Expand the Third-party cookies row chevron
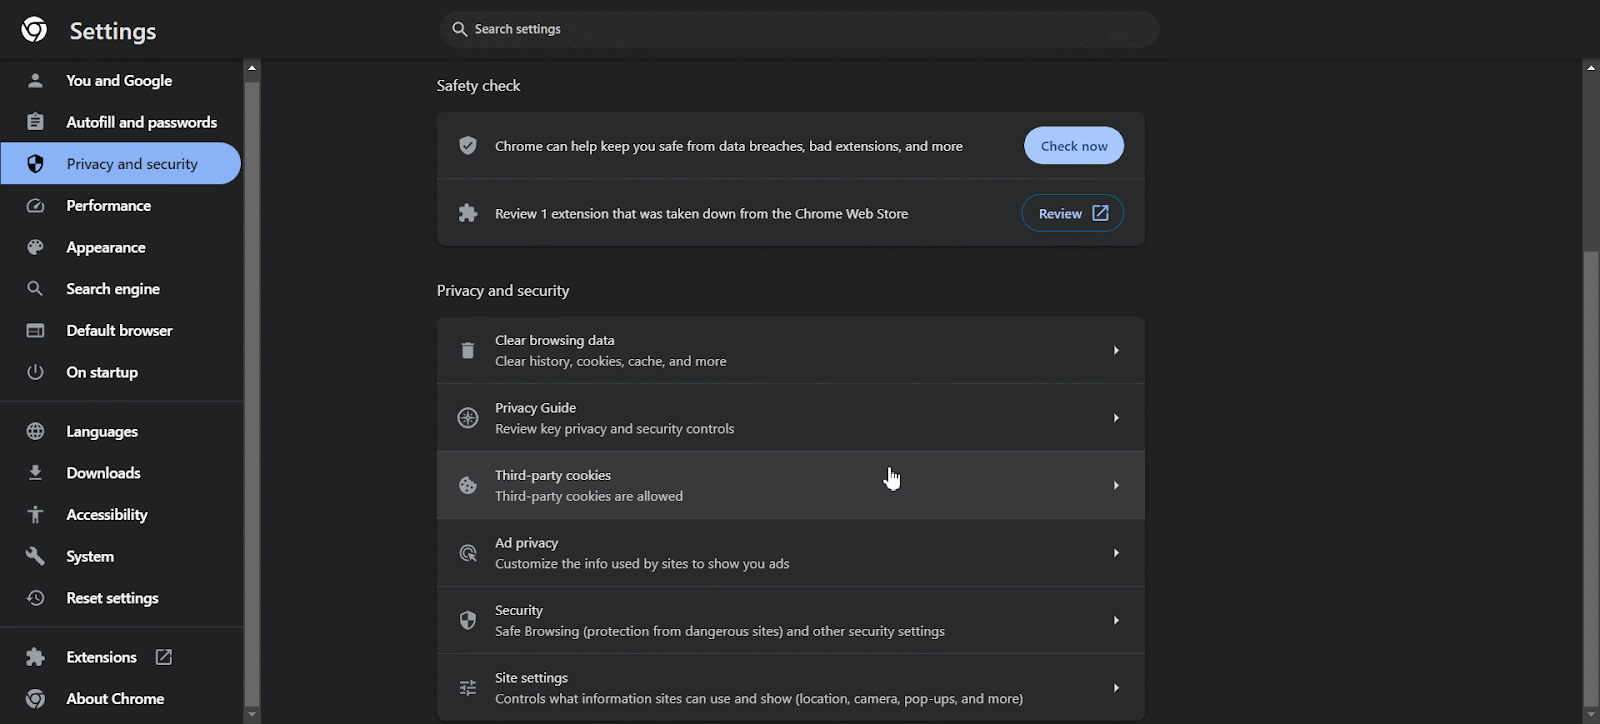This screenshot has width=1600, height=724. [1115, 484]
